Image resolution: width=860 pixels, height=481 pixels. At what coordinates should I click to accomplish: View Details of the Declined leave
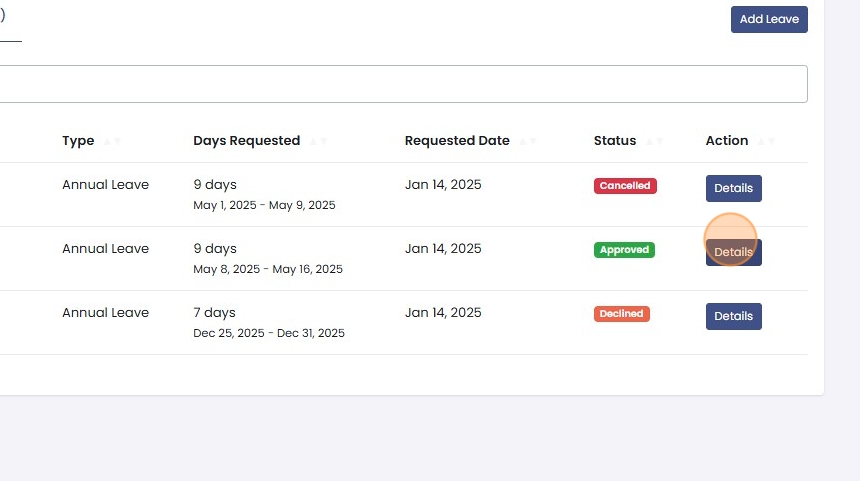[733, 316]
